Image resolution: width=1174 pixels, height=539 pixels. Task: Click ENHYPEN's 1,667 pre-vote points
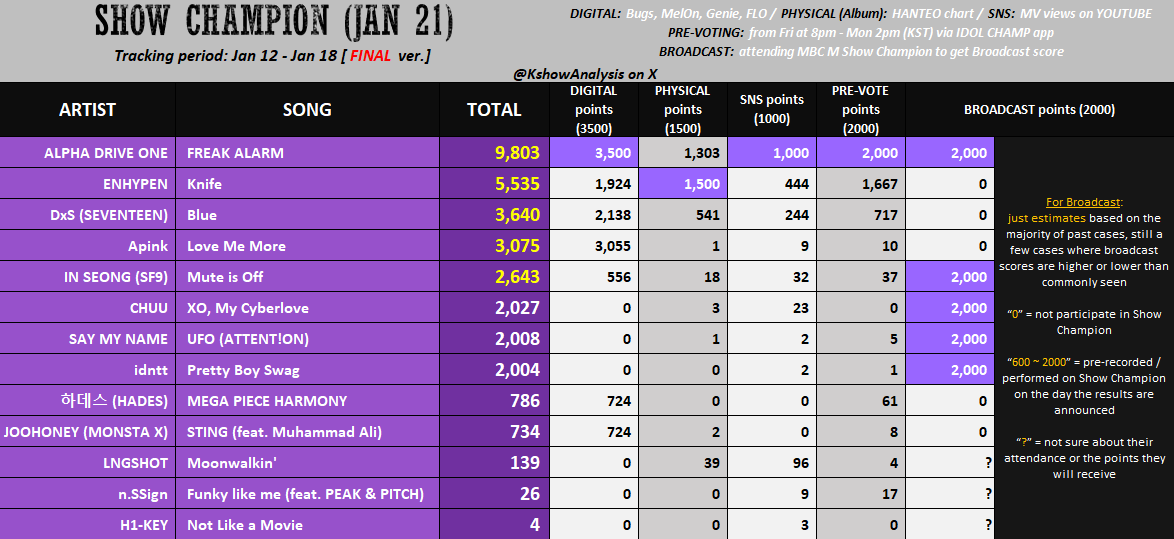click(860, 183)
